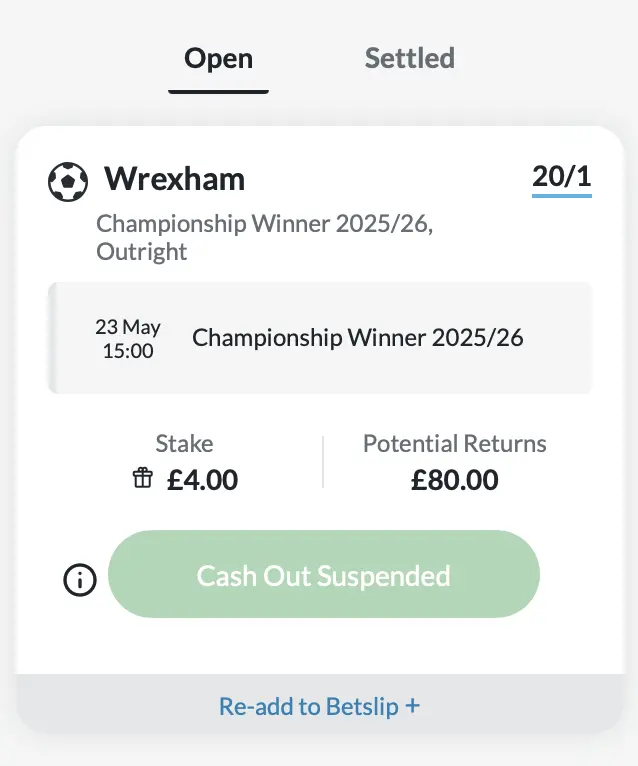Viewport: 638px width, 766px height.
Task: Click the football icon beside Wrexham
Action: pos(68,181)
